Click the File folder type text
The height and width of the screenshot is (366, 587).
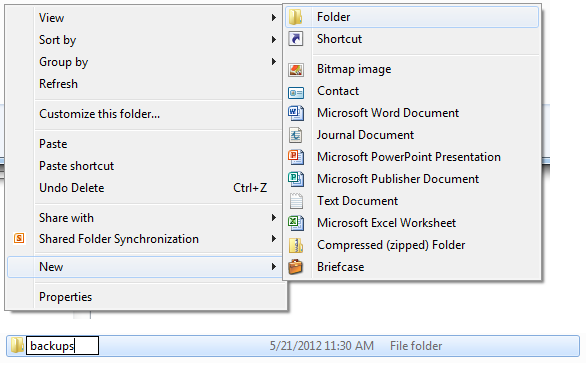416,346
